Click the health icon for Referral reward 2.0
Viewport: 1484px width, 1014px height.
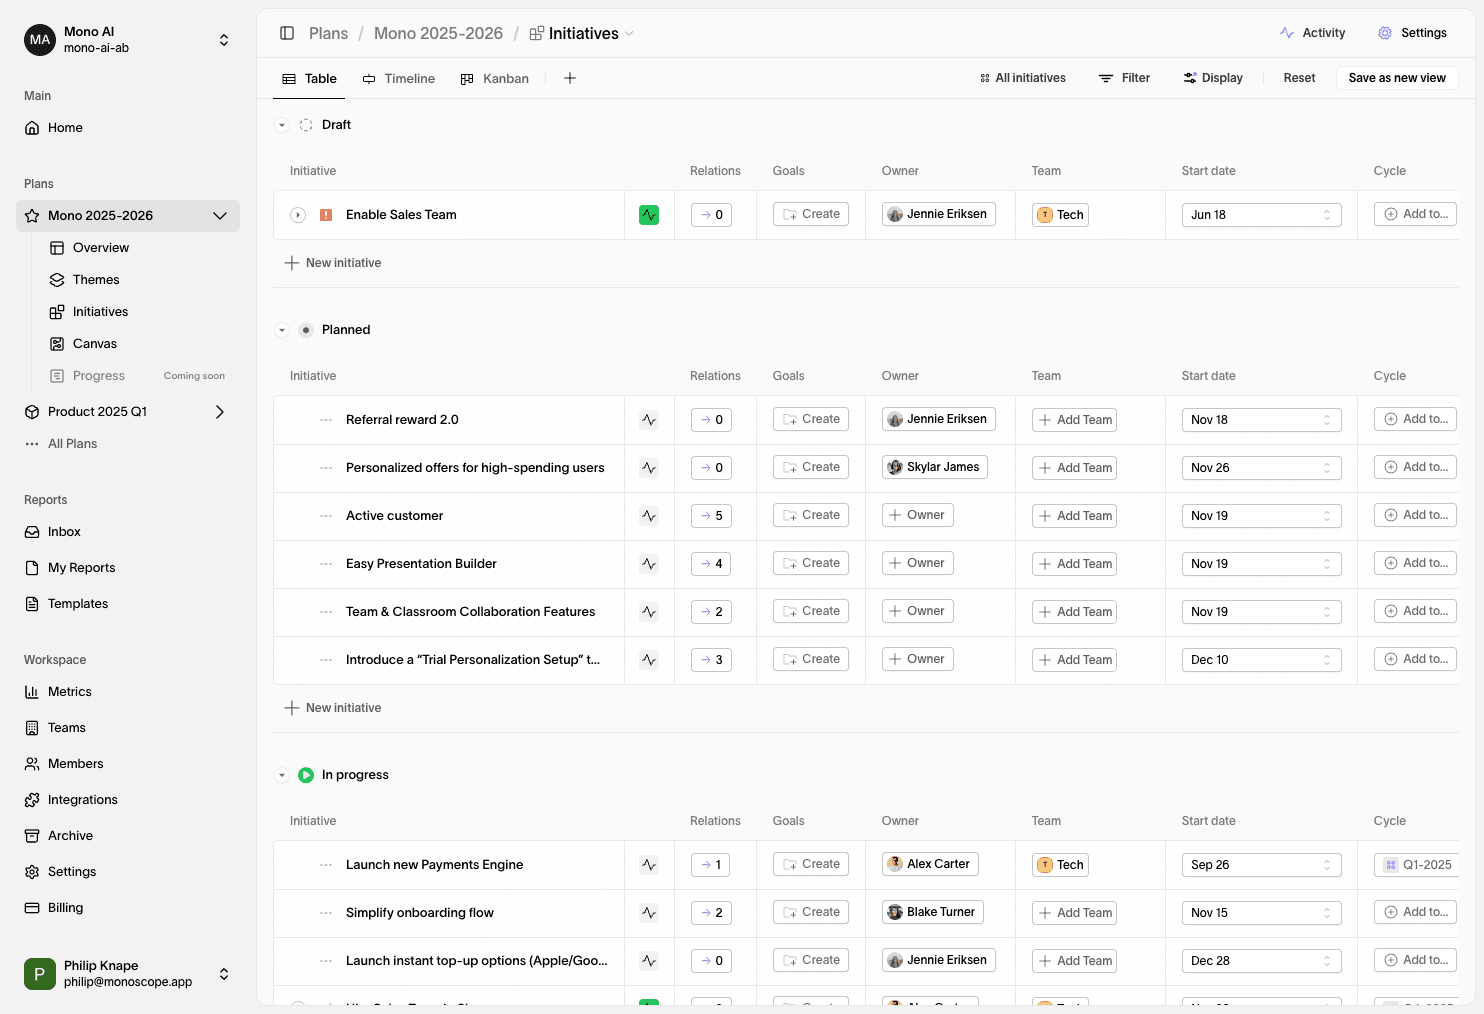pos(649,420)
